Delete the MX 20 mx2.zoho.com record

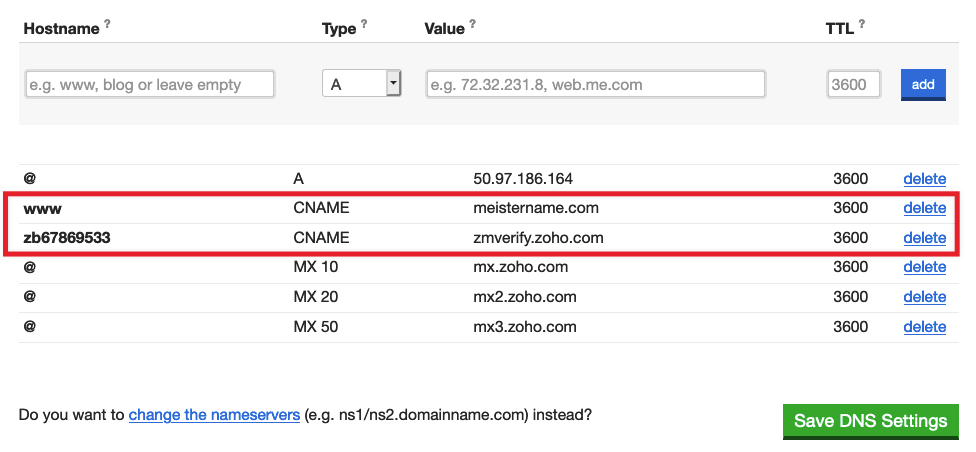924,297
